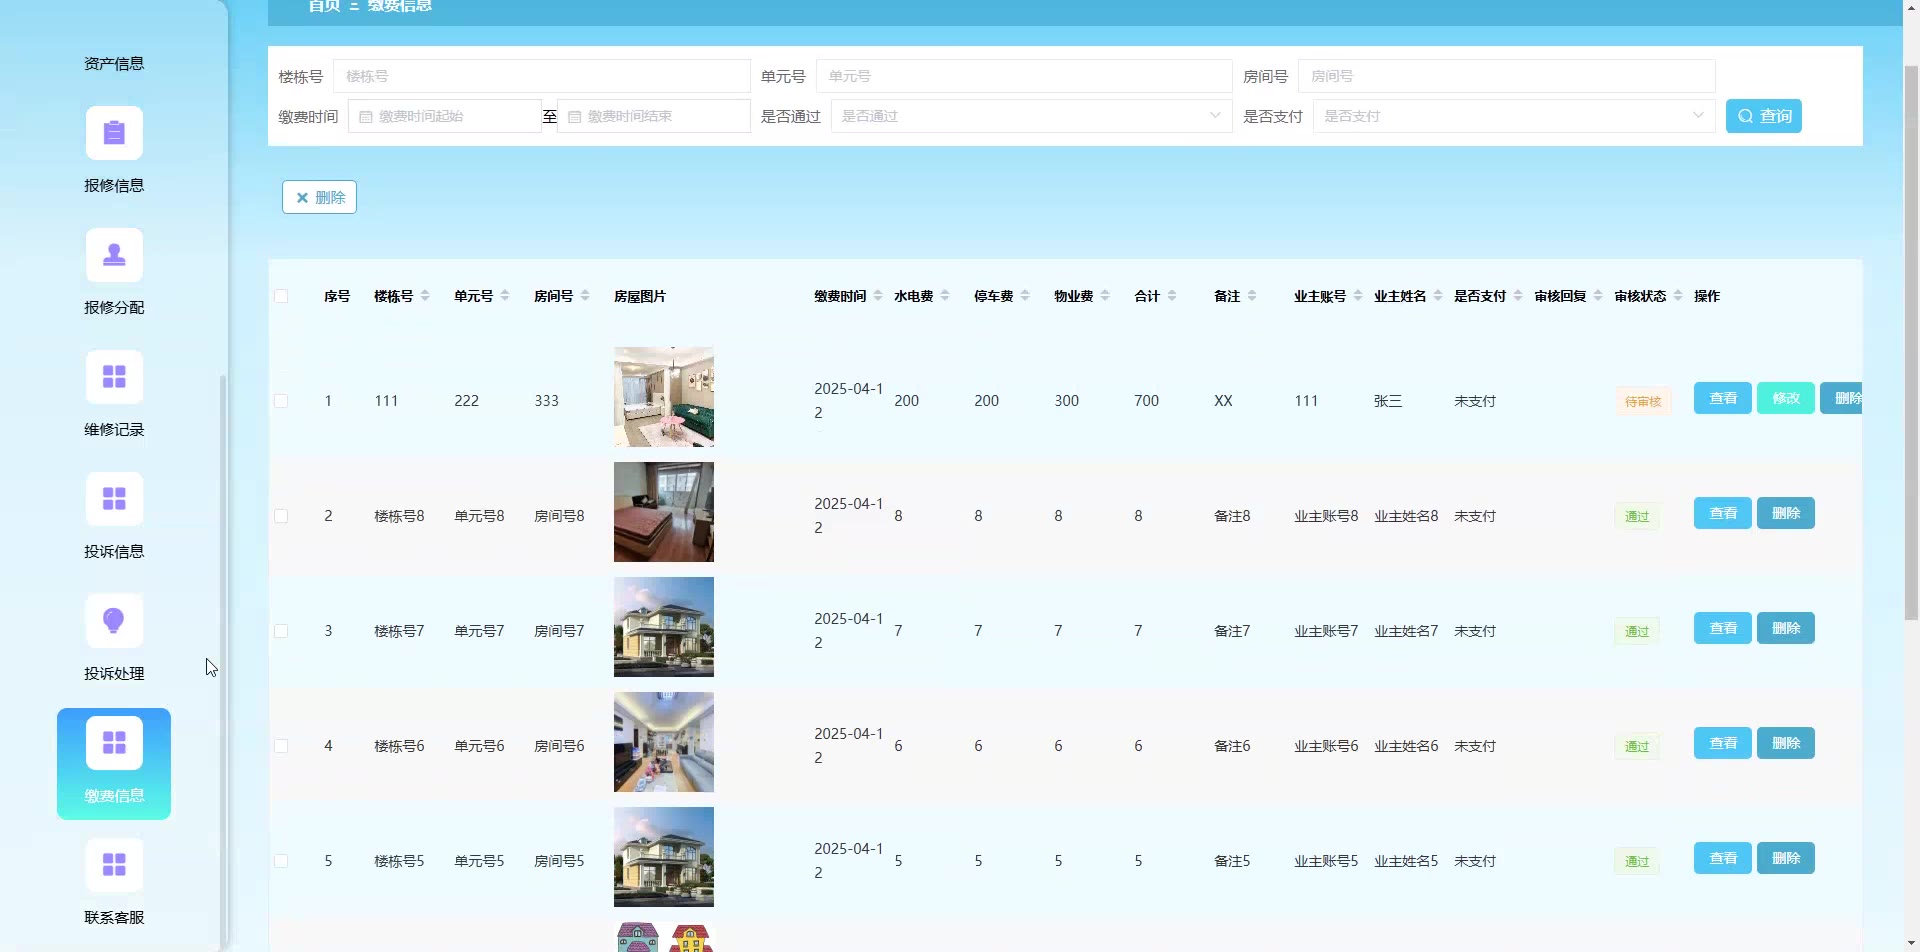Open the bedroom thumbnail in row 2

664,512
